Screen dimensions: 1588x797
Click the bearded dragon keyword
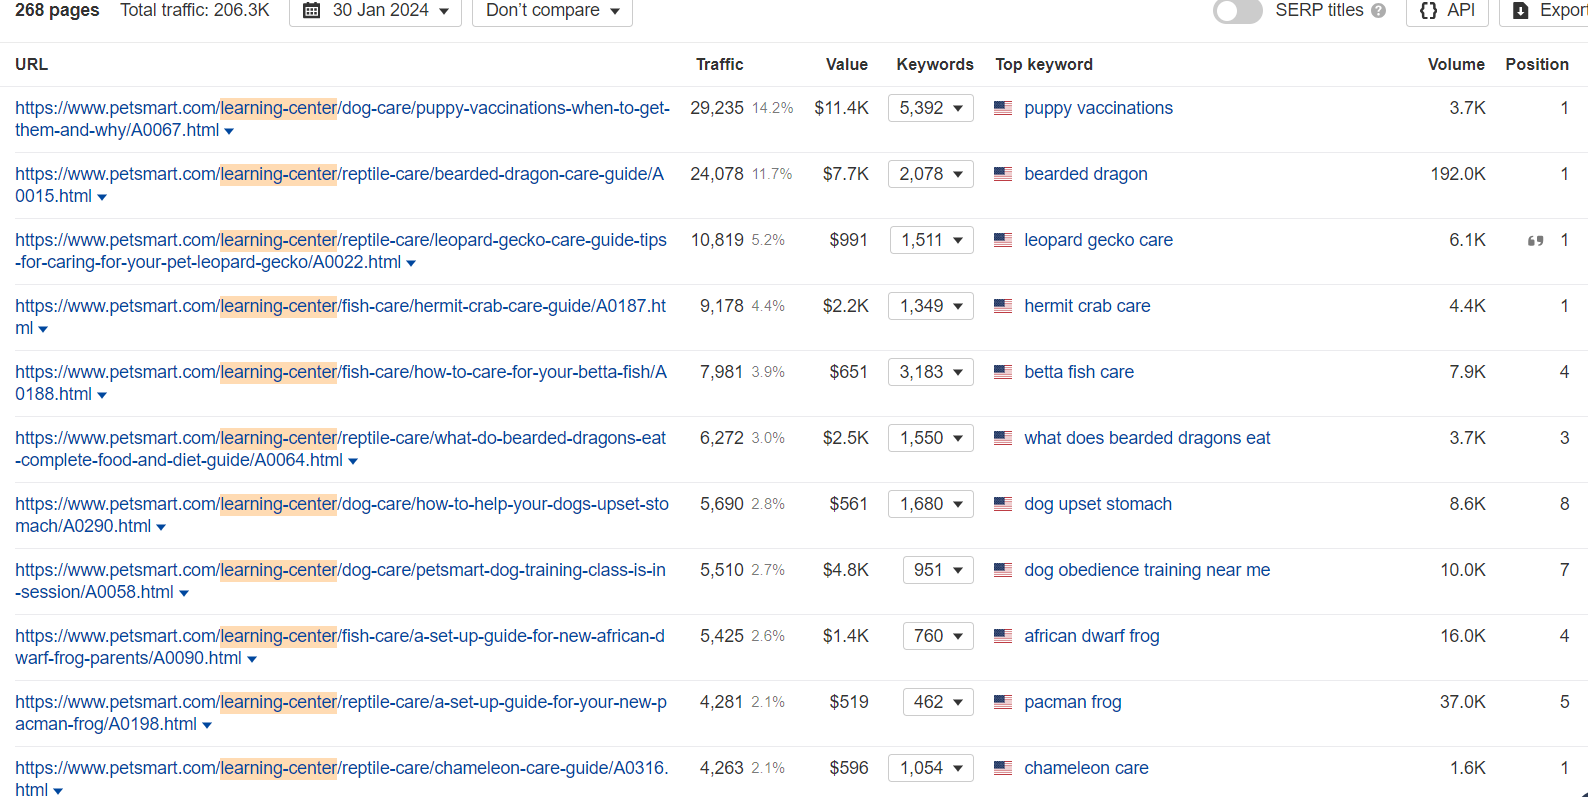1085,174
